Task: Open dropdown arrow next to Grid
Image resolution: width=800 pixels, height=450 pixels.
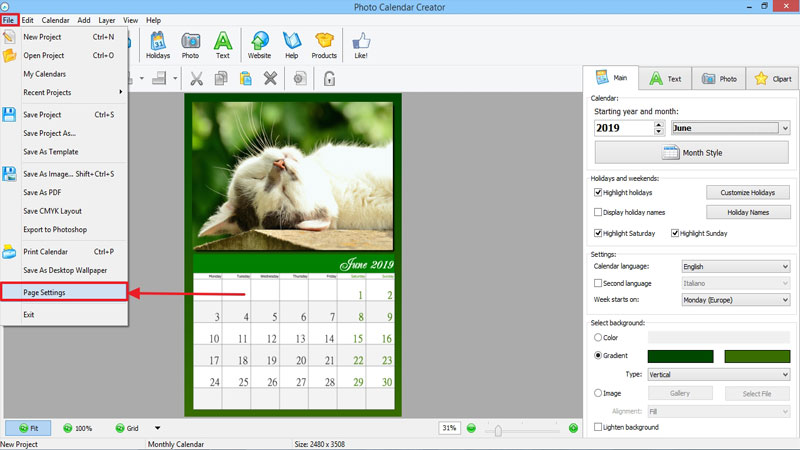Action: point(158,428)
